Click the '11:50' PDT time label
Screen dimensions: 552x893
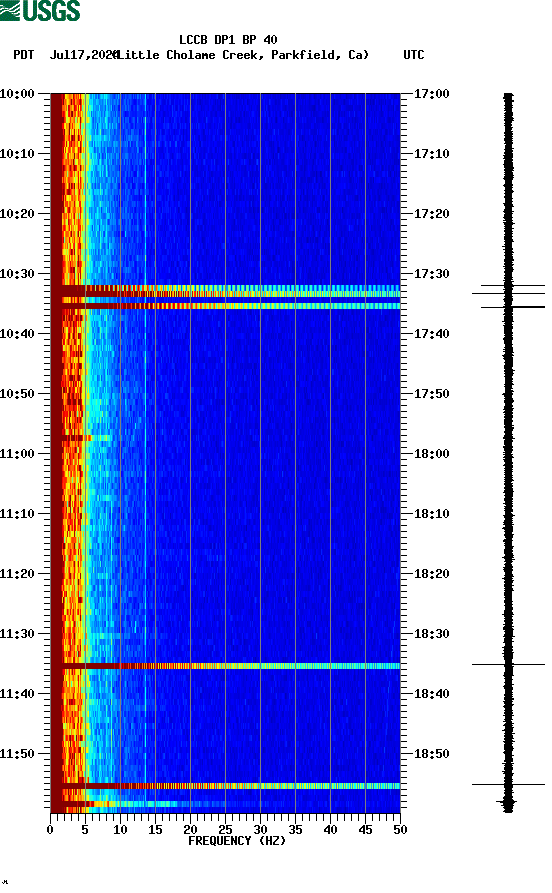tap(17, 754)
